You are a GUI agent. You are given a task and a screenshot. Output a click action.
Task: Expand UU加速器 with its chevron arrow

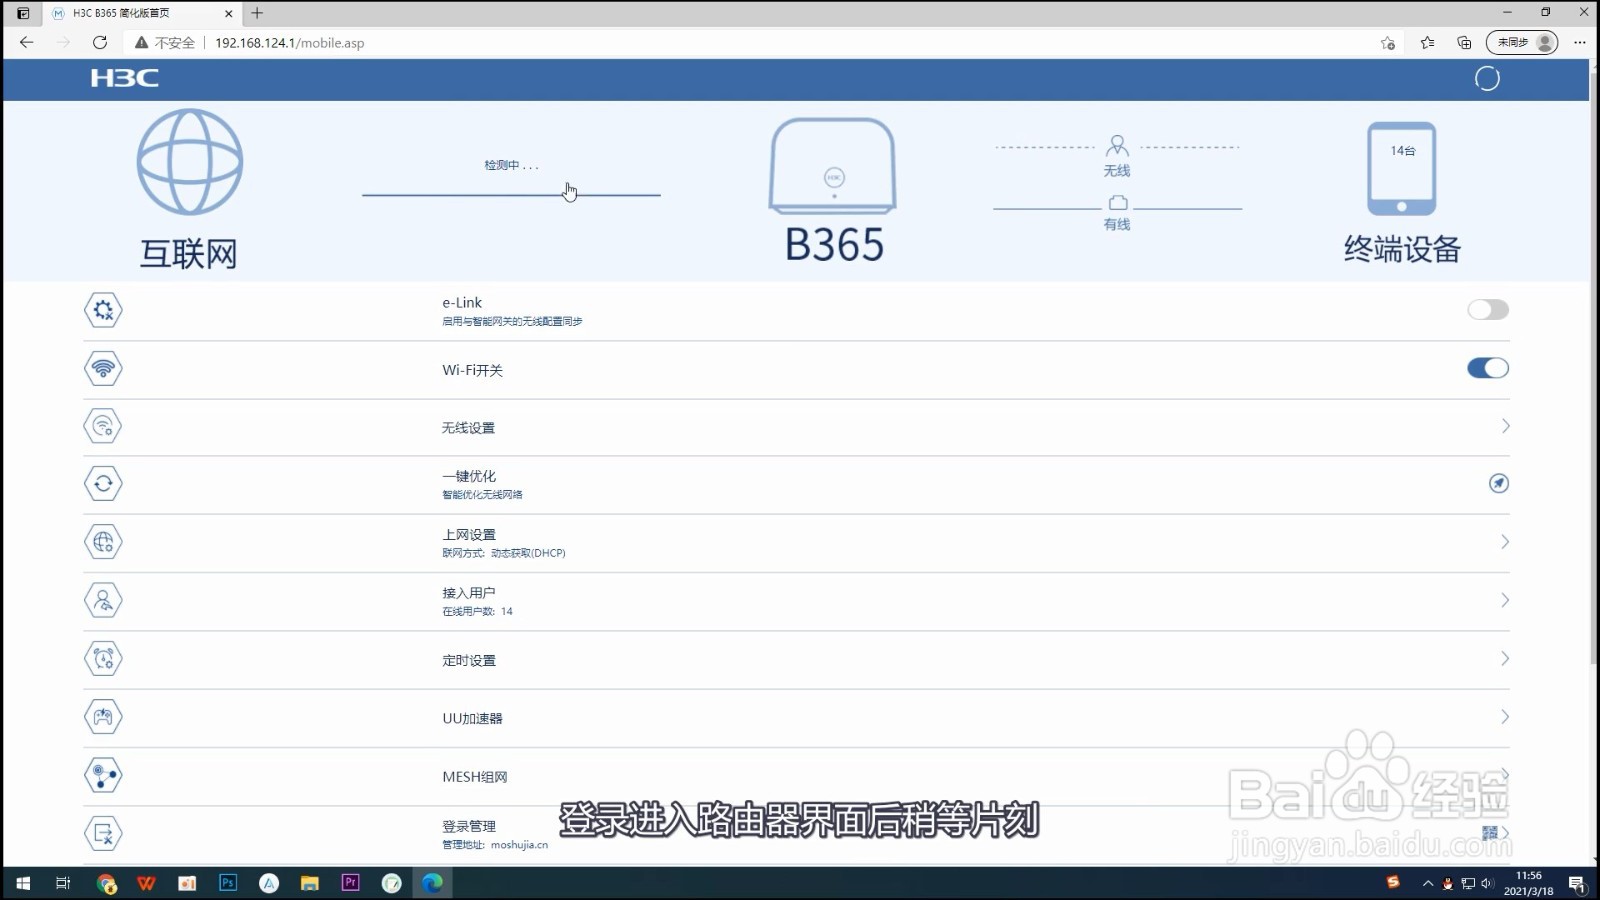click(1505, 717)
